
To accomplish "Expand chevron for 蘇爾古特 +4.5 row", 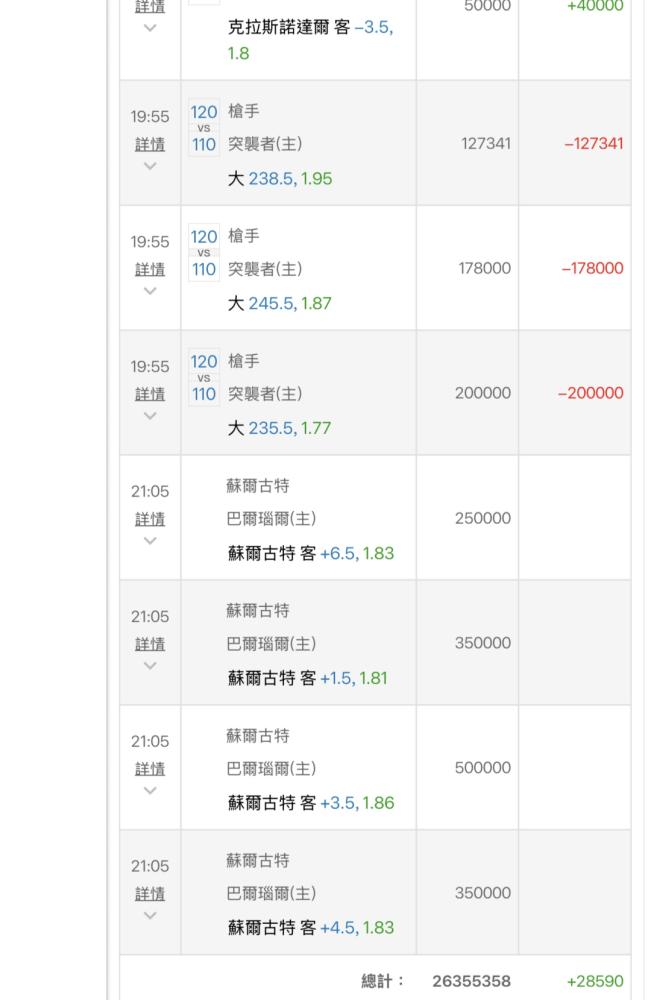I will (x=150, y=916).
